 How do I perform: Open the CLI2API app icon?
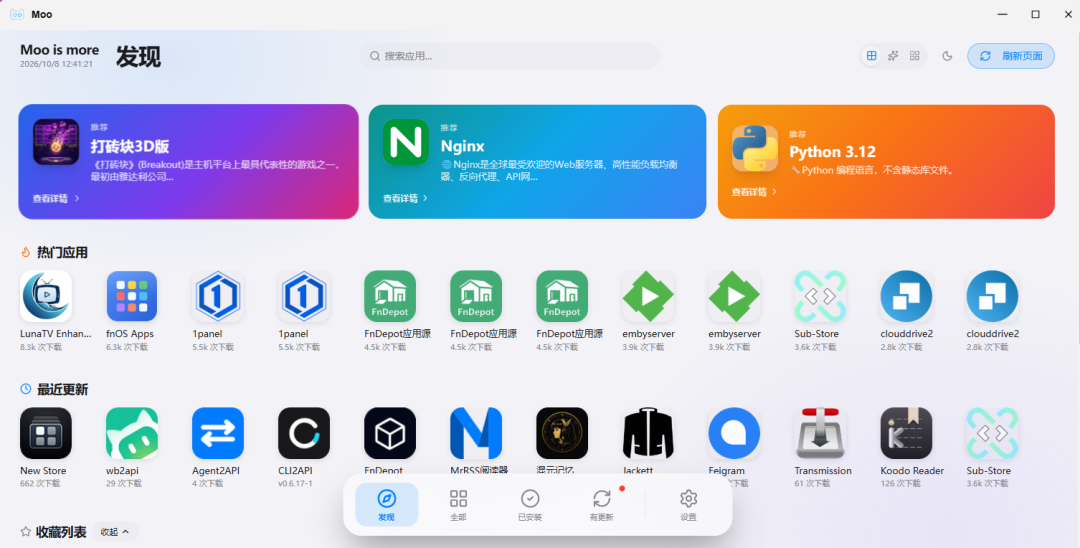304,433
